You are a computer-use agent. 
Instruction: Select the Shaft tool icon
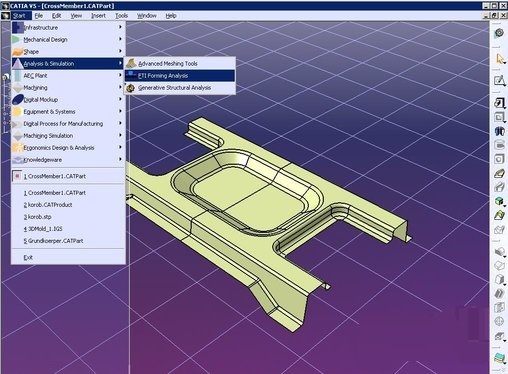(499, 131)
